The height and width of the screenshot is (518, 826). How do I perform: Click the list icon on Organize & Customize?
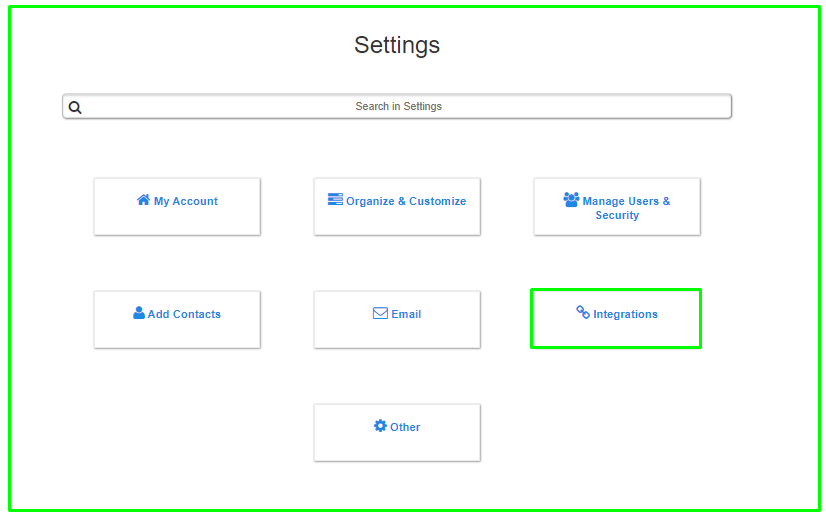335,199
